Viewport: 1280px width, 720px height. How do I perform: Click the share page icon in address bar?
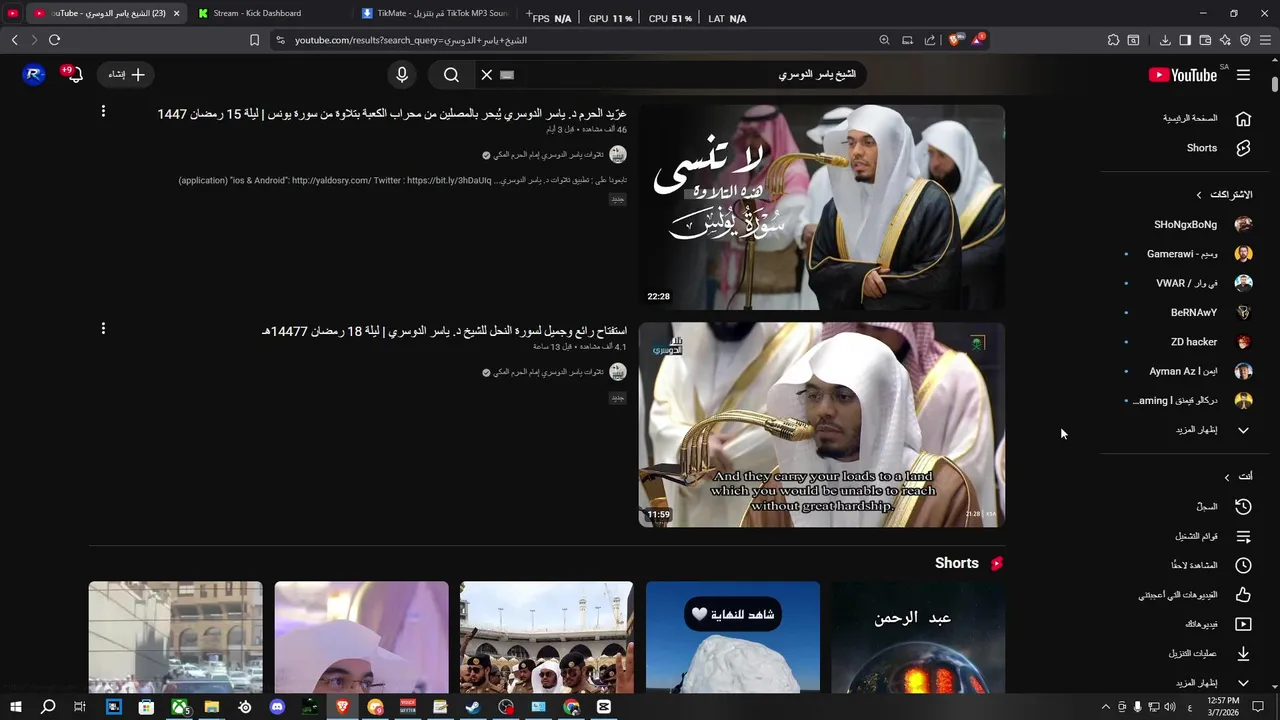coord(930,40)
